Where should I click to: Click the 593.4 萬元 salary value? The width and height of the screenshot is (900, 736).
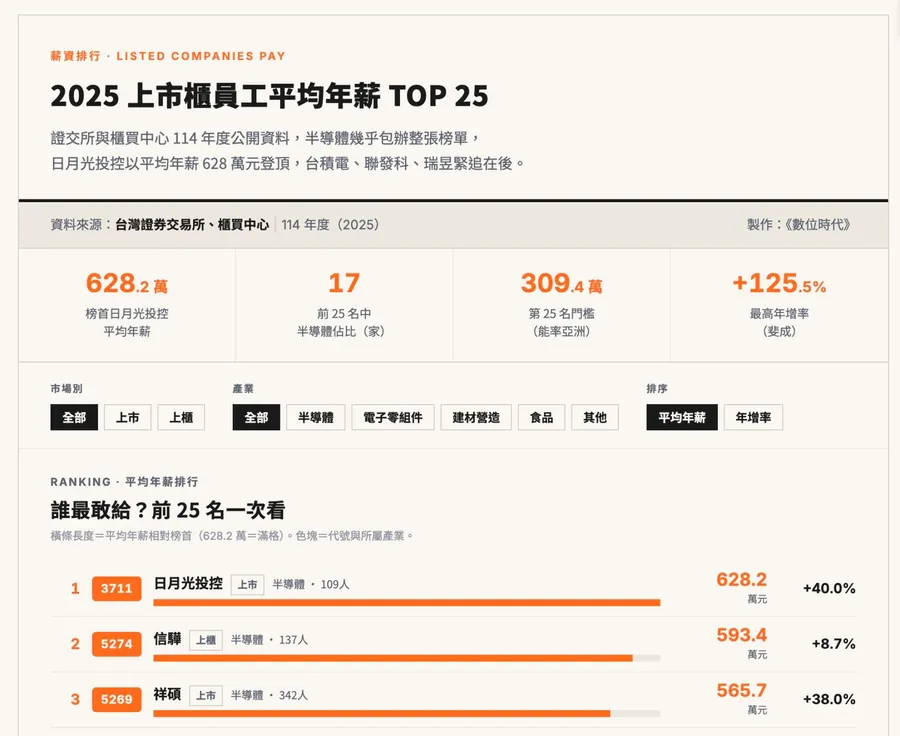(742, 643)
